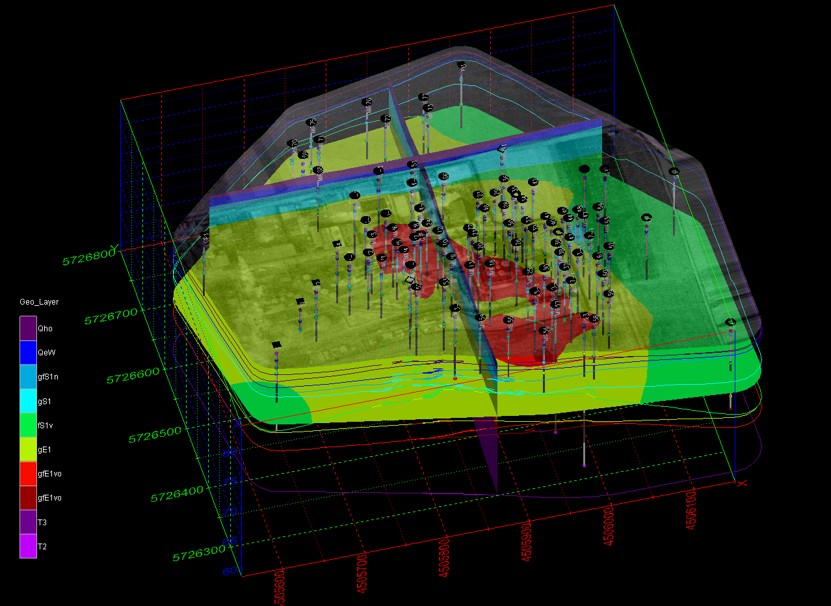The image size is (831, 606).
Task: Pick the gfS1n legend color box
Action: (x=28, y=376)
